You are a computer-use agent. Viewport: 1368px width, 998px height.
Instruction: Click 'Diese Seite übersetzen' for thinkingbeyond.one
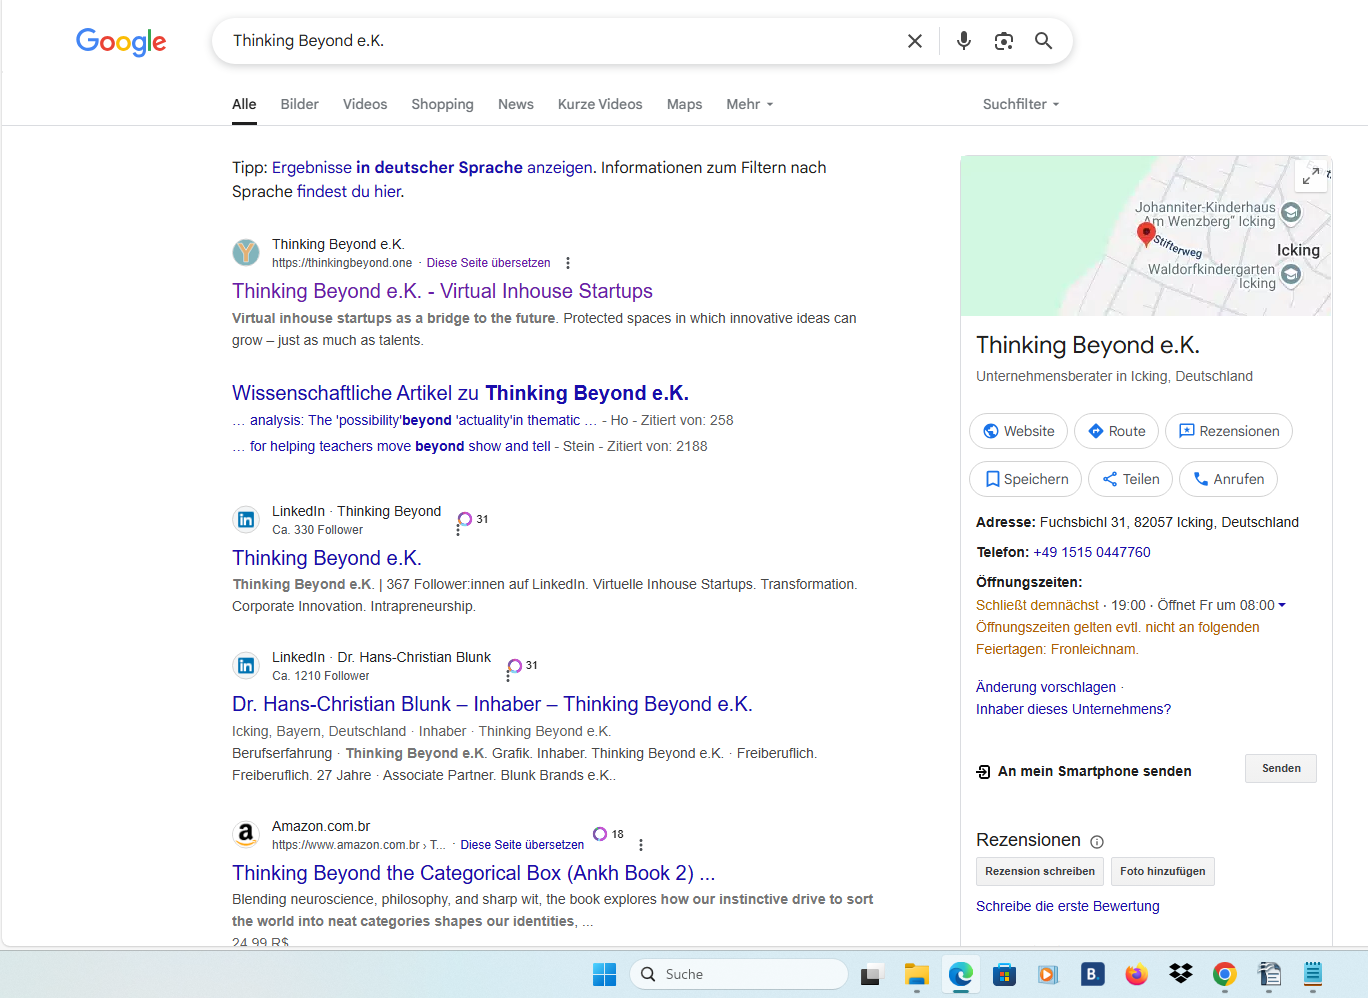tap(488, 263)
